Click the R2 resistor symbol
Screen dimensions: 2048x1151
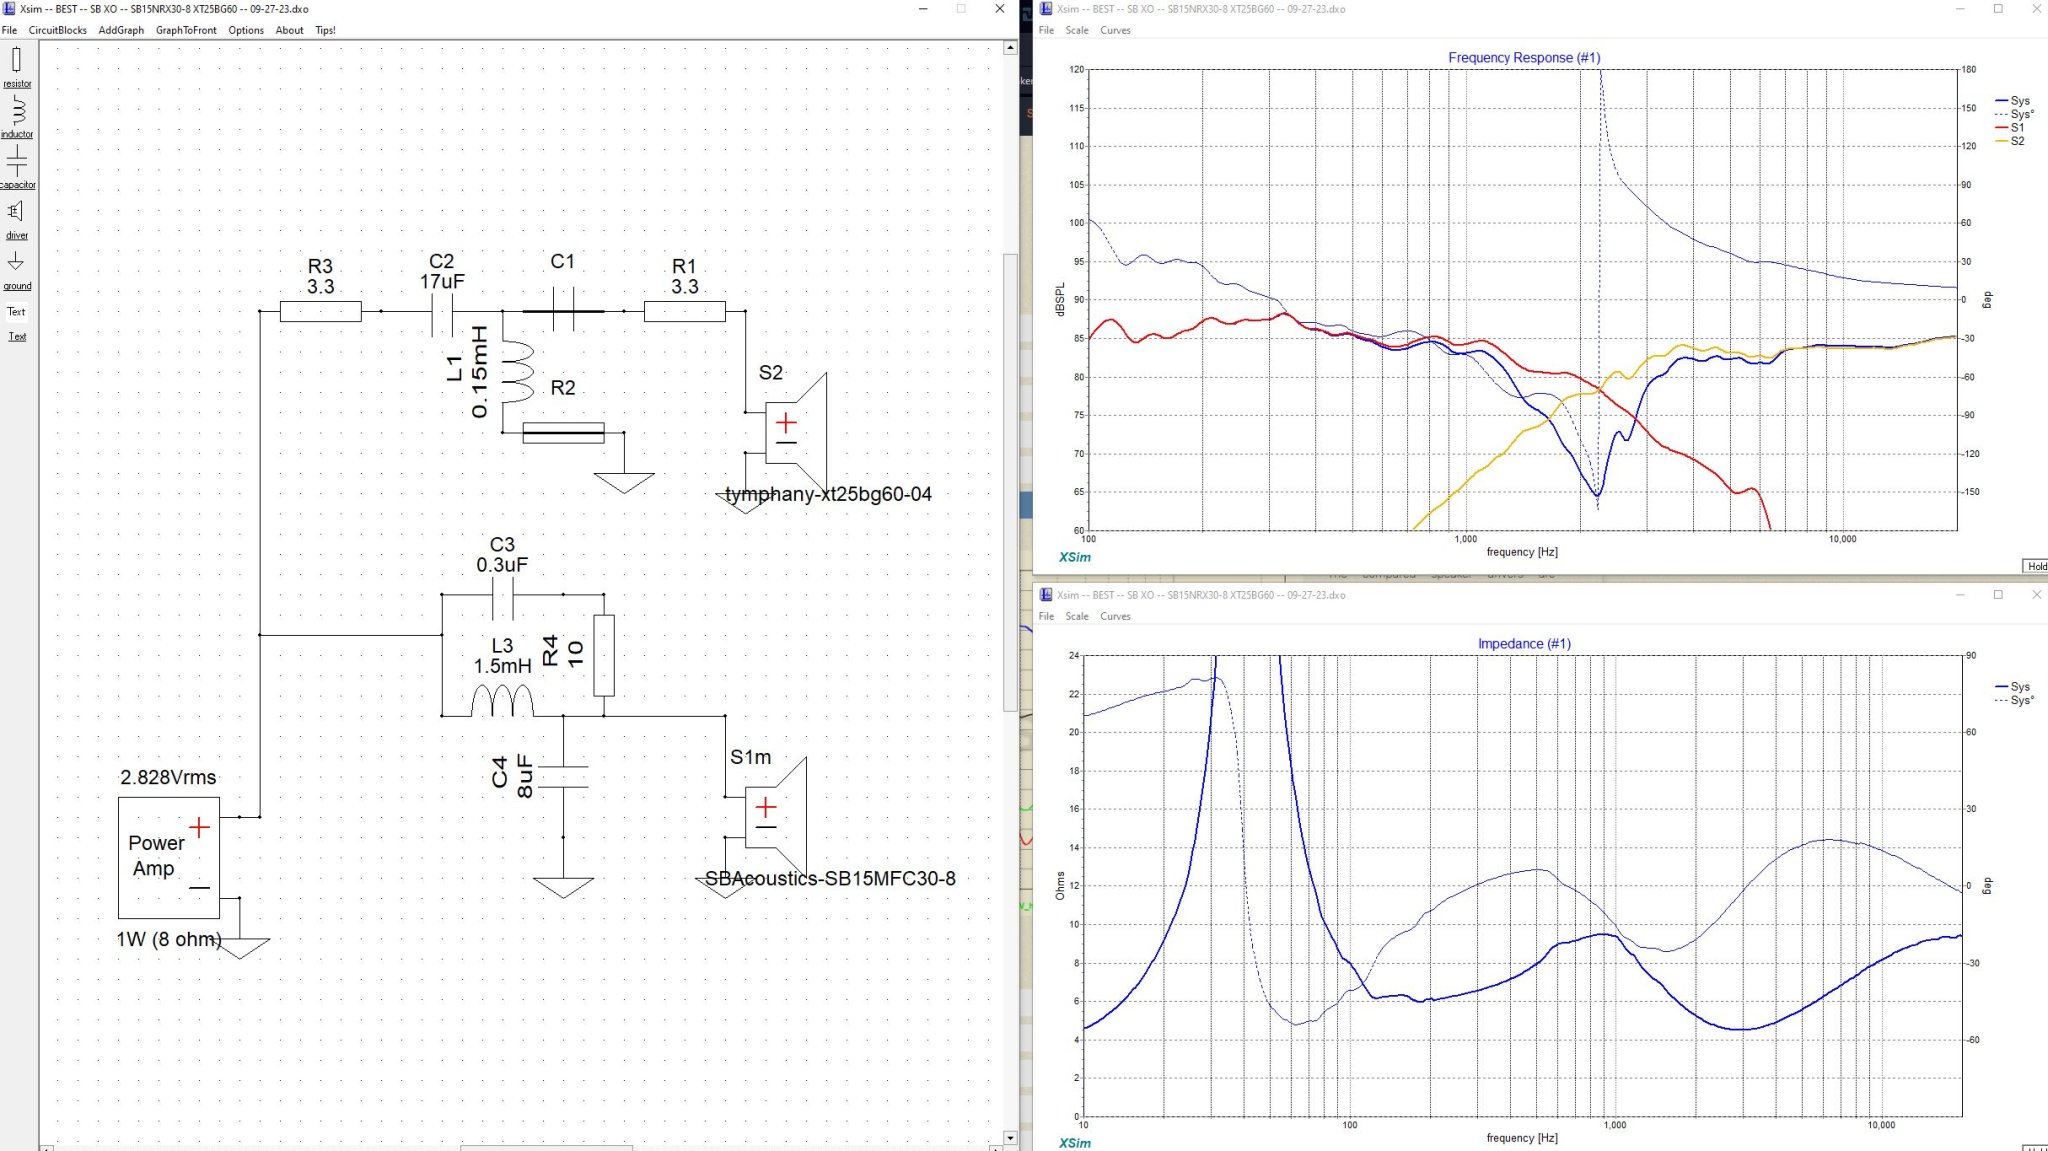pyautogui.click(x=563, y=432)
